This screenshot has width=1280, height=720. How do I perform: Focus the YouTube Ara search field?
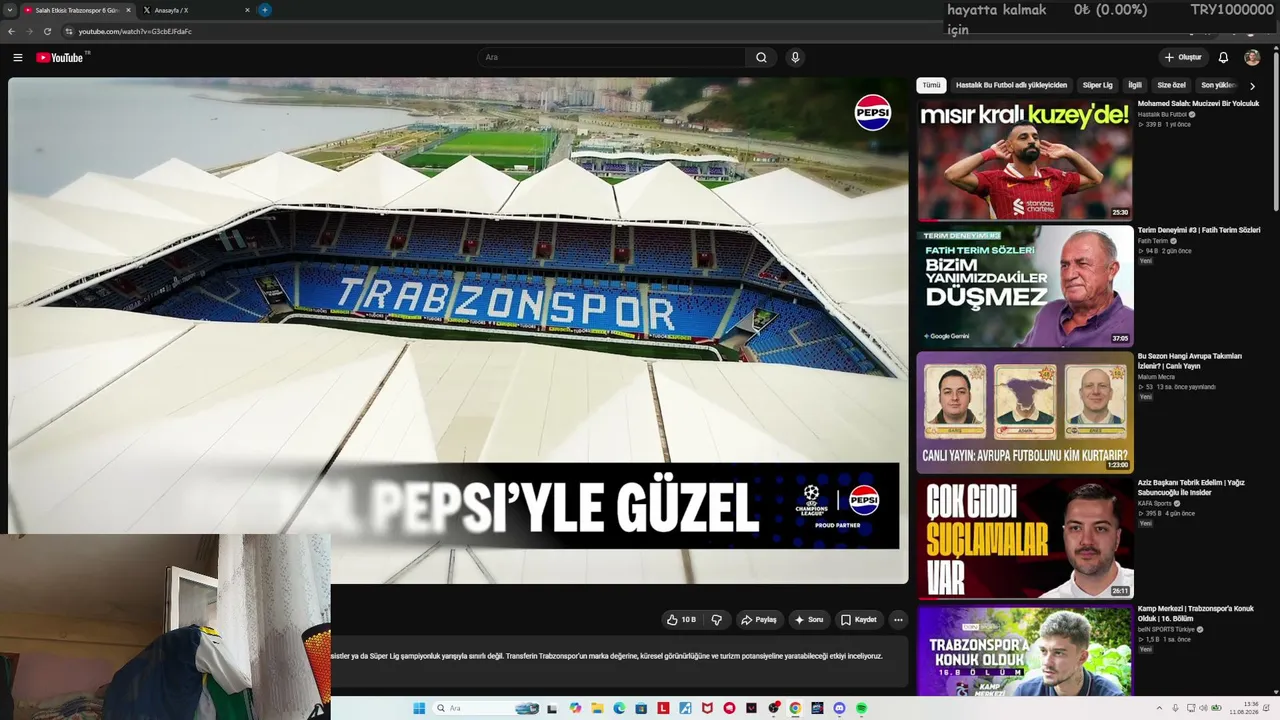point(611,57)
